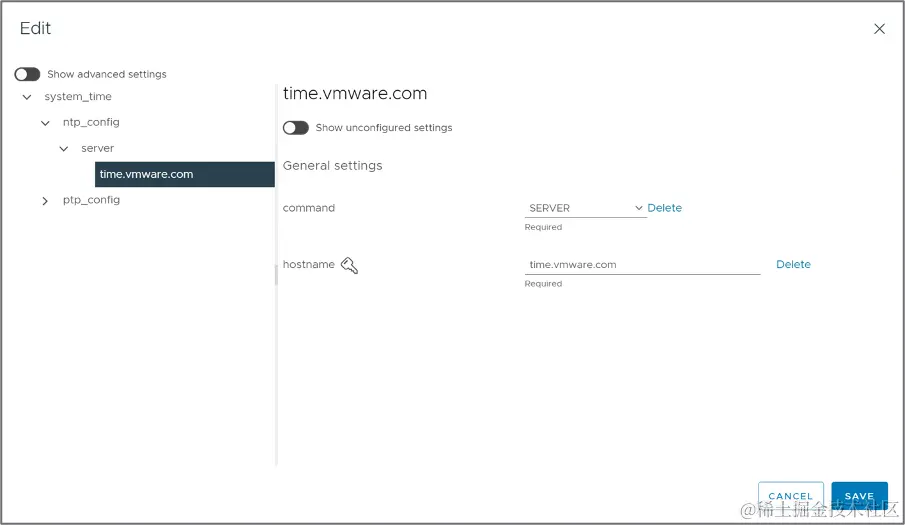Viewport: 906px width, 526px height.
Task: Collapse the system_time tree node chevron
Action: pos(27,97)
